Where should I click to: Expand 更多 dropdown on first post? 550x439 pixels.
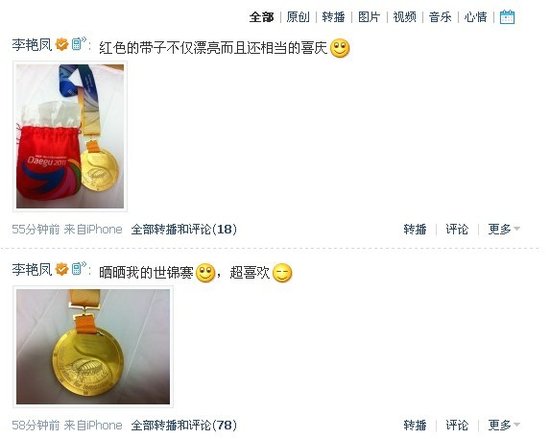point(504,229)
